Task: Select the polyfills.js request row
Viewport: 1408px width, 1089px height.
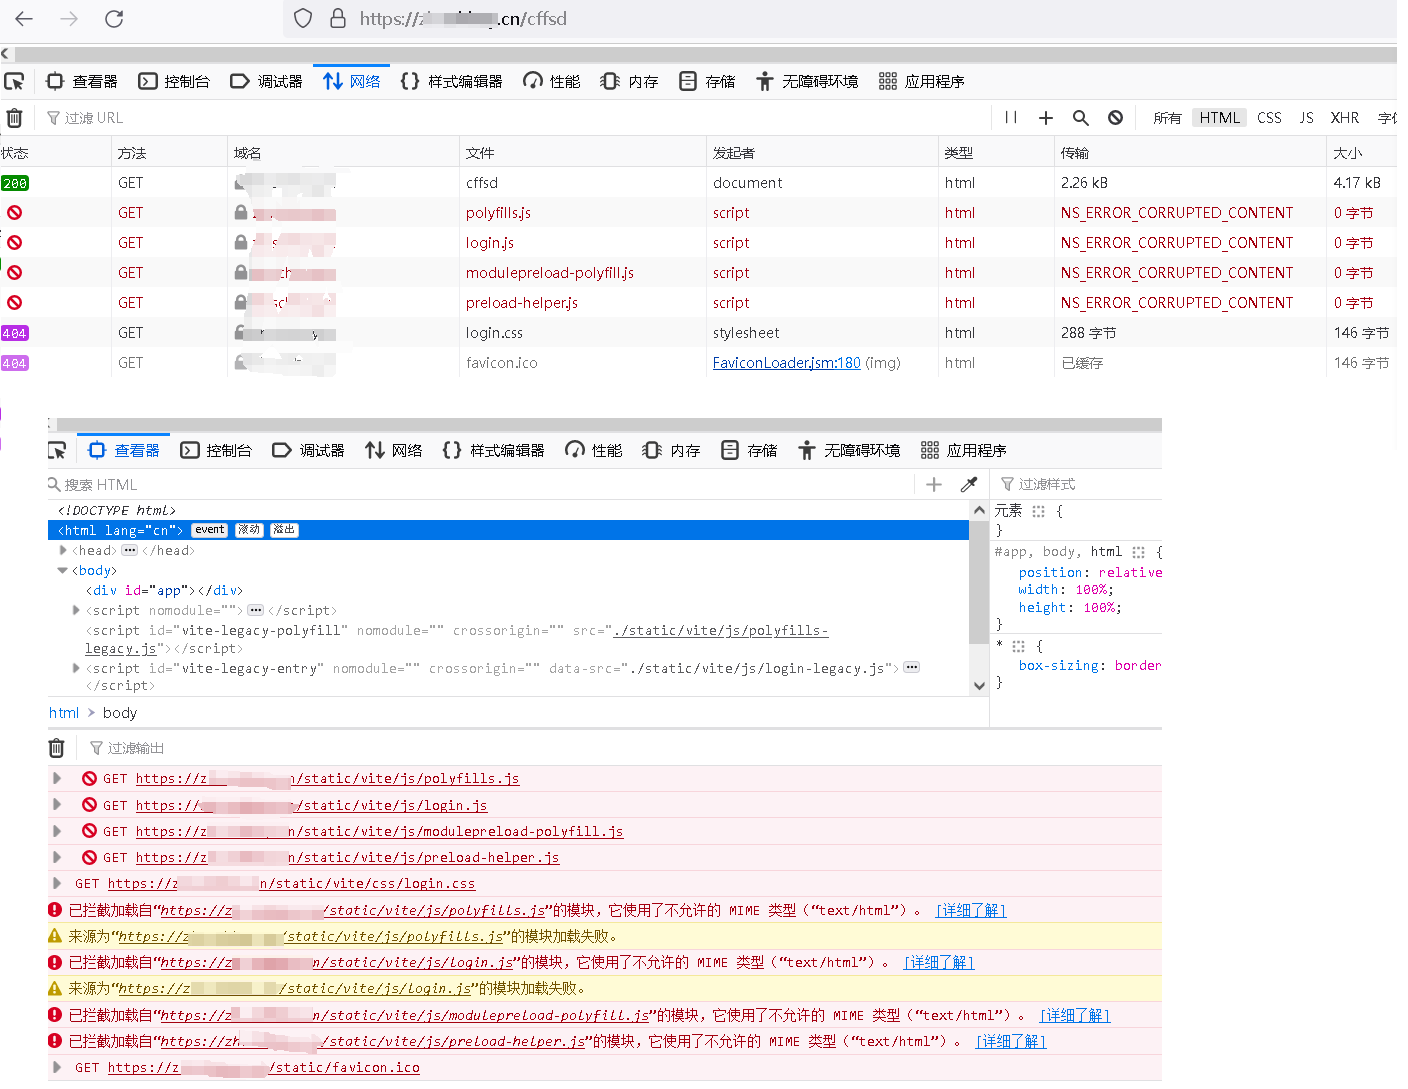Action: pyautogui.click(x=698, y=213)
